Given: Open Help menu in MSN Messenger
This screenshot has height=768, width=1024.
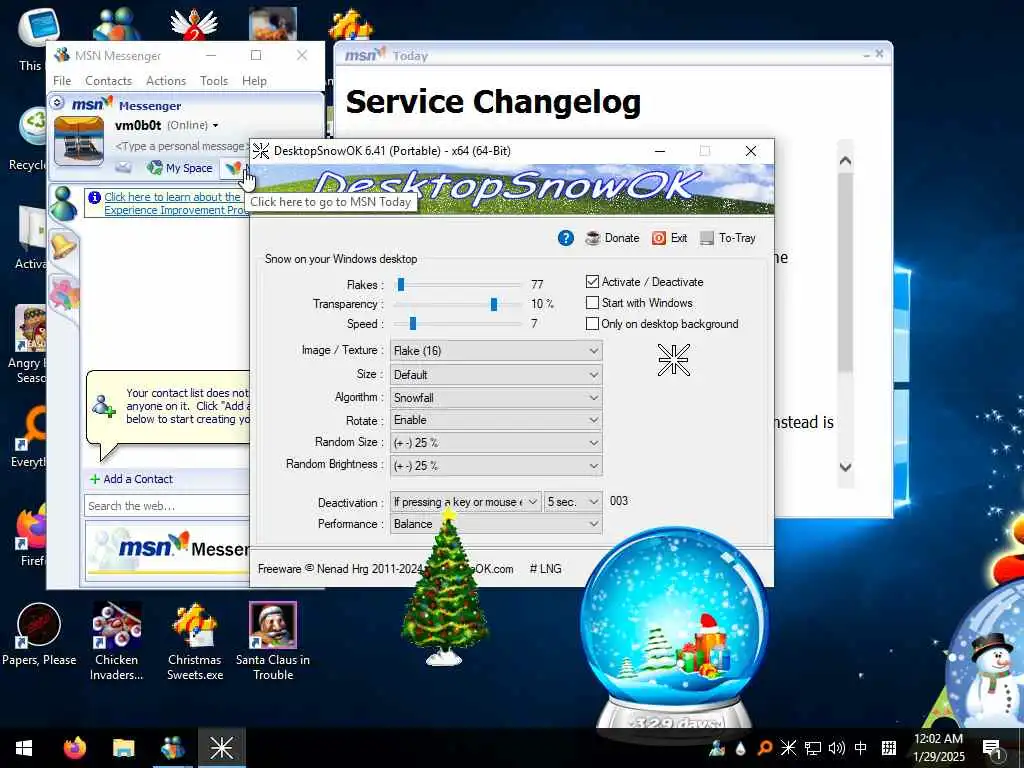Looking at the screenshot, I should (254, 81).
